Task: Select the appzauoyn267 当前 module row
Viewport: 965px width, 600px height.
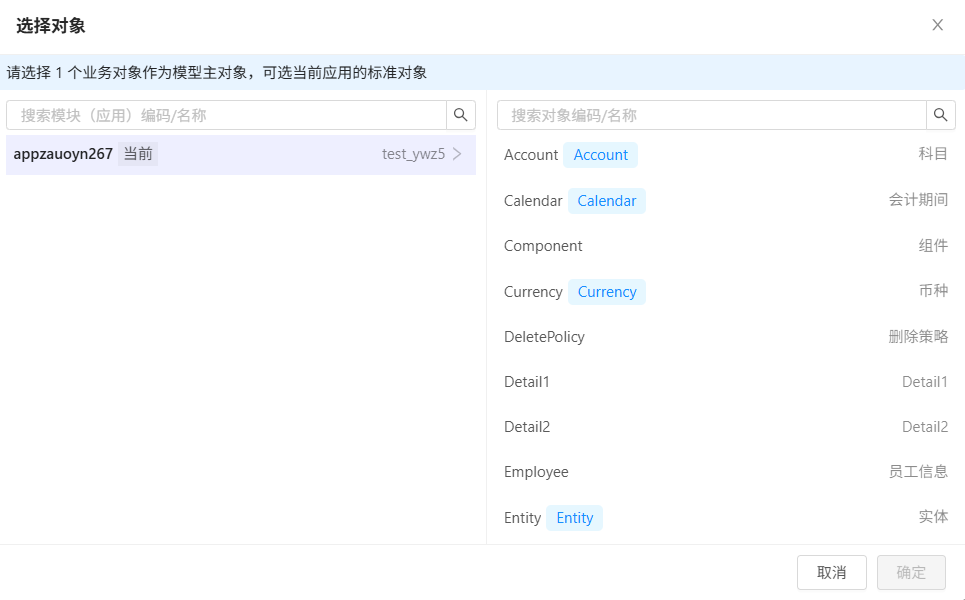Action: click(x=240, y=155)
